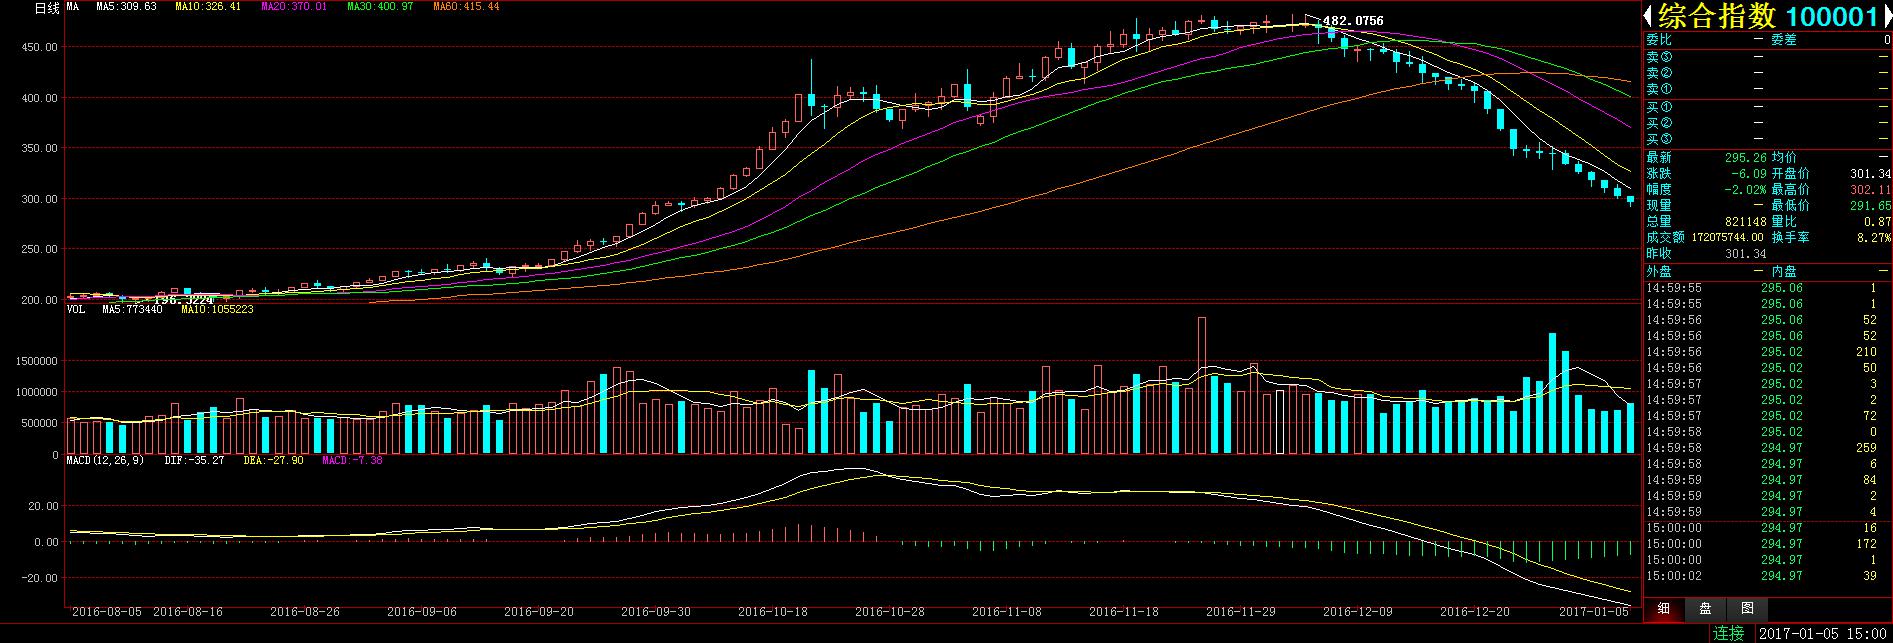Click the MACD:-7.38 value
The image size is (1893, 643).
coord(352,461)
